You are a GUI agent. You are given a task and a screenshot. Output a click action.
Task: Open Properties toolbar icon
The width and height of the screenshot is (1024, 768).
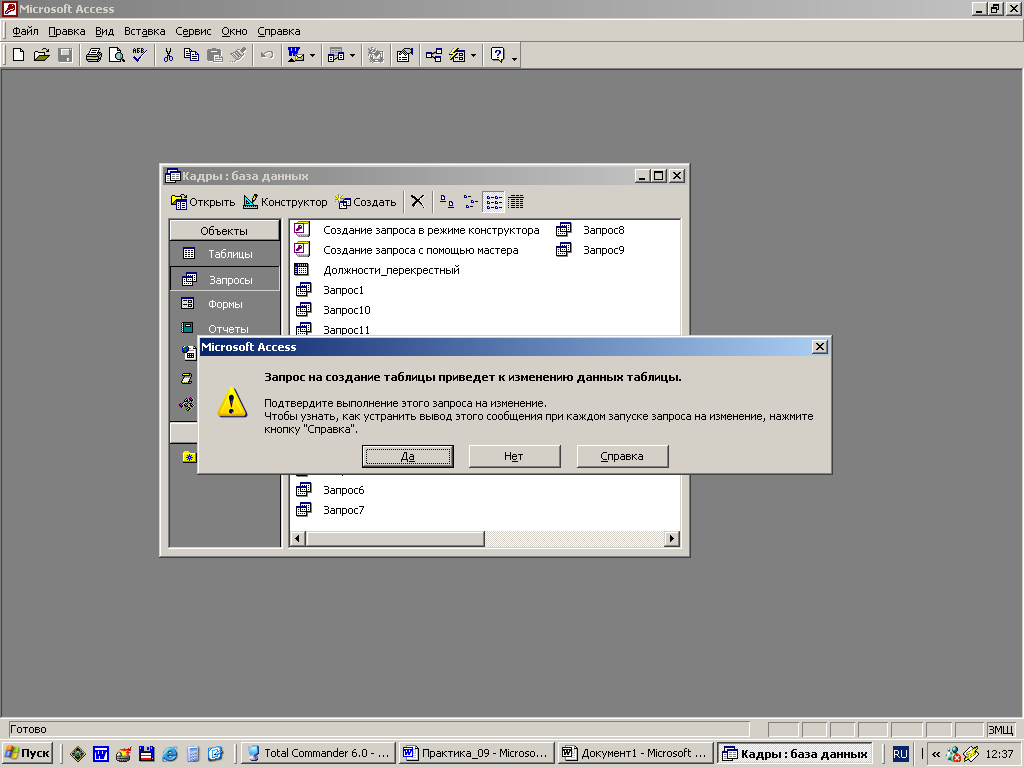pos(405,56)
